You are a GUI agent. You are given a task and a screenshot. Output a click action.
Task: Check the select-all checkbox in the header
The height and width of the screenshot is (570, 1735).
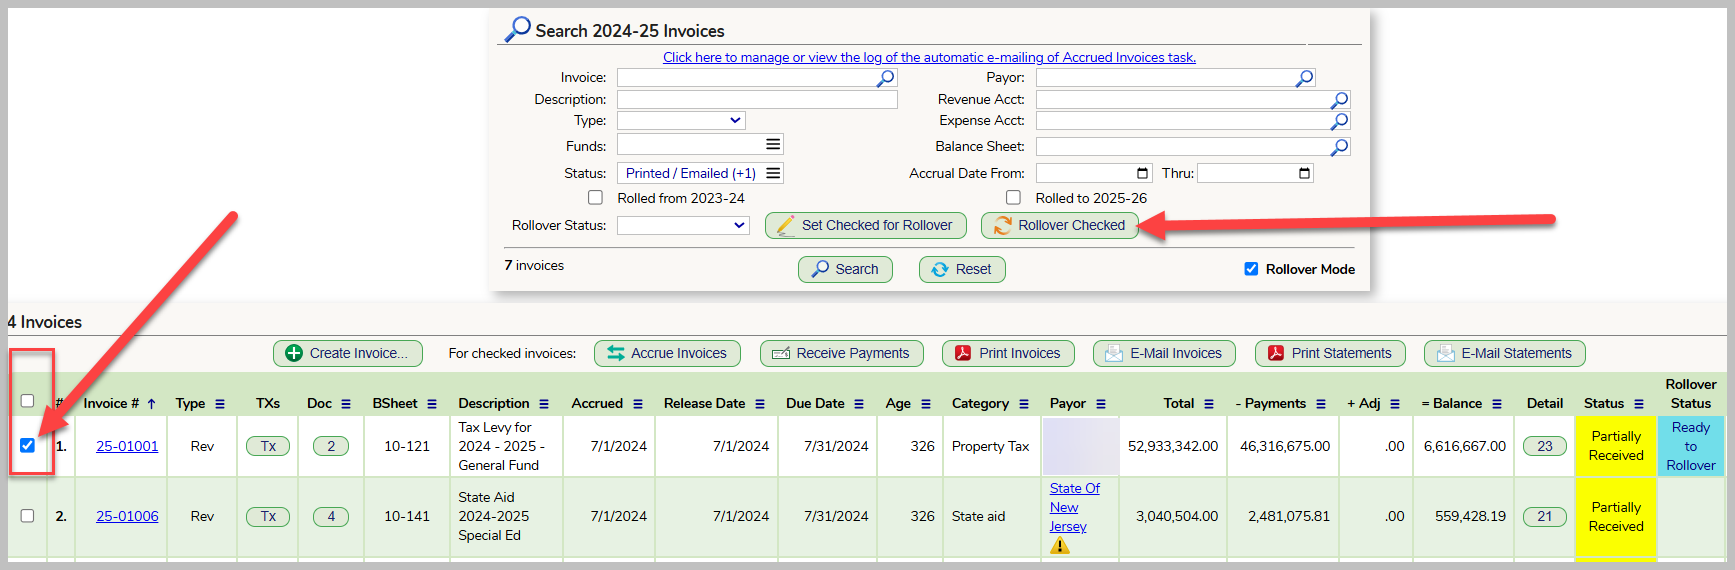pos(28,401)
